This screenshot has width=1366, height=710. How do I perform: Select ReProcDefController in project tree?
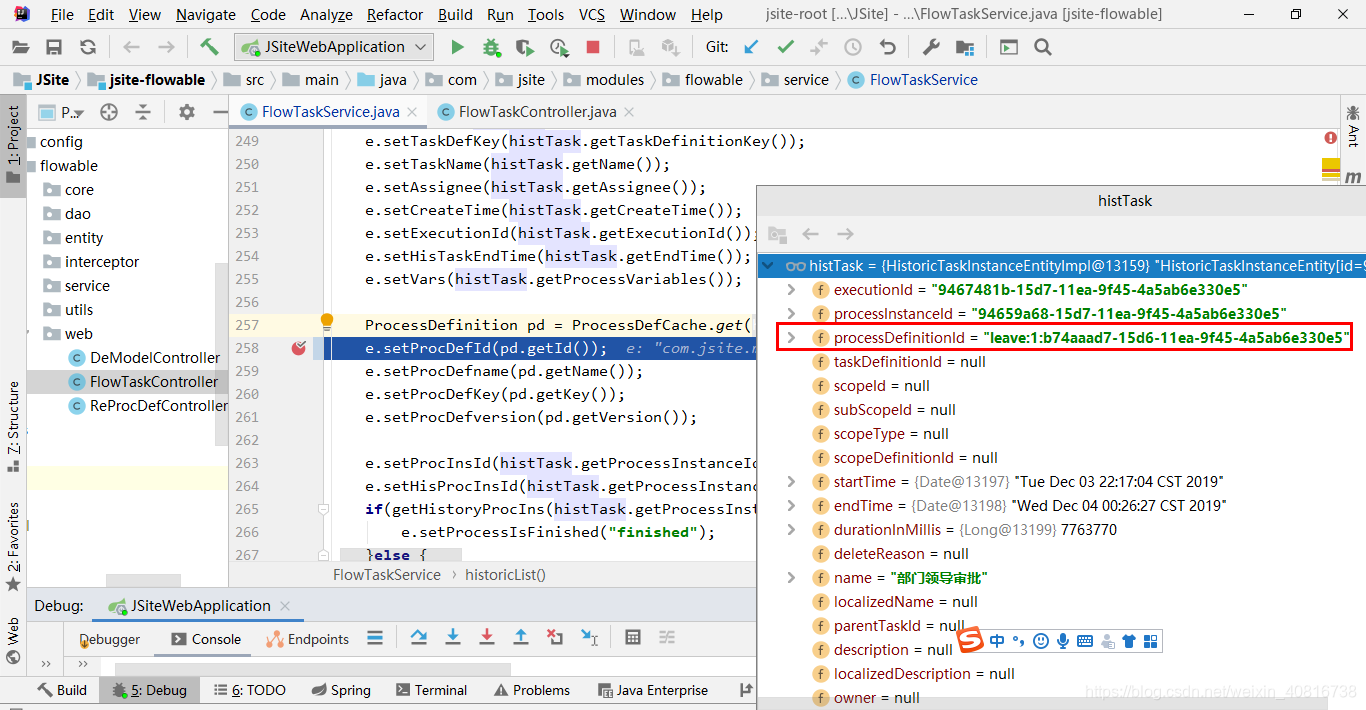click(150, 406)
